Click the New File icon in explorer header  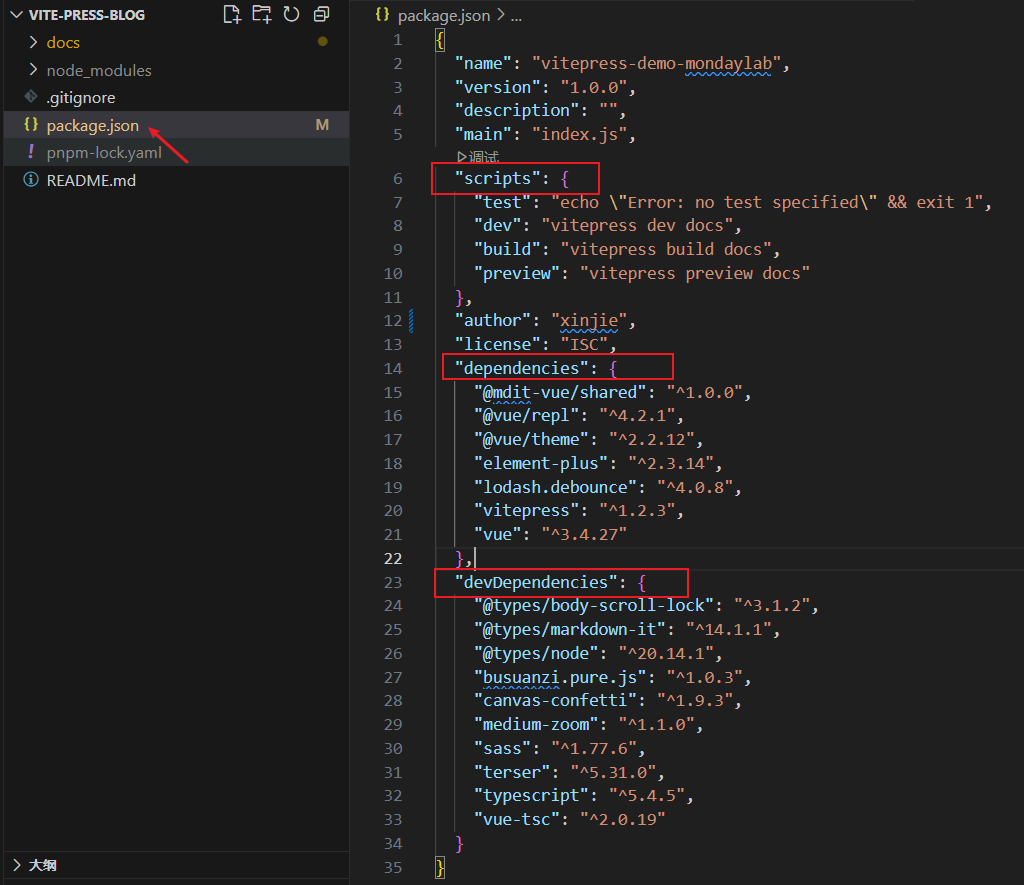(232, 14)
